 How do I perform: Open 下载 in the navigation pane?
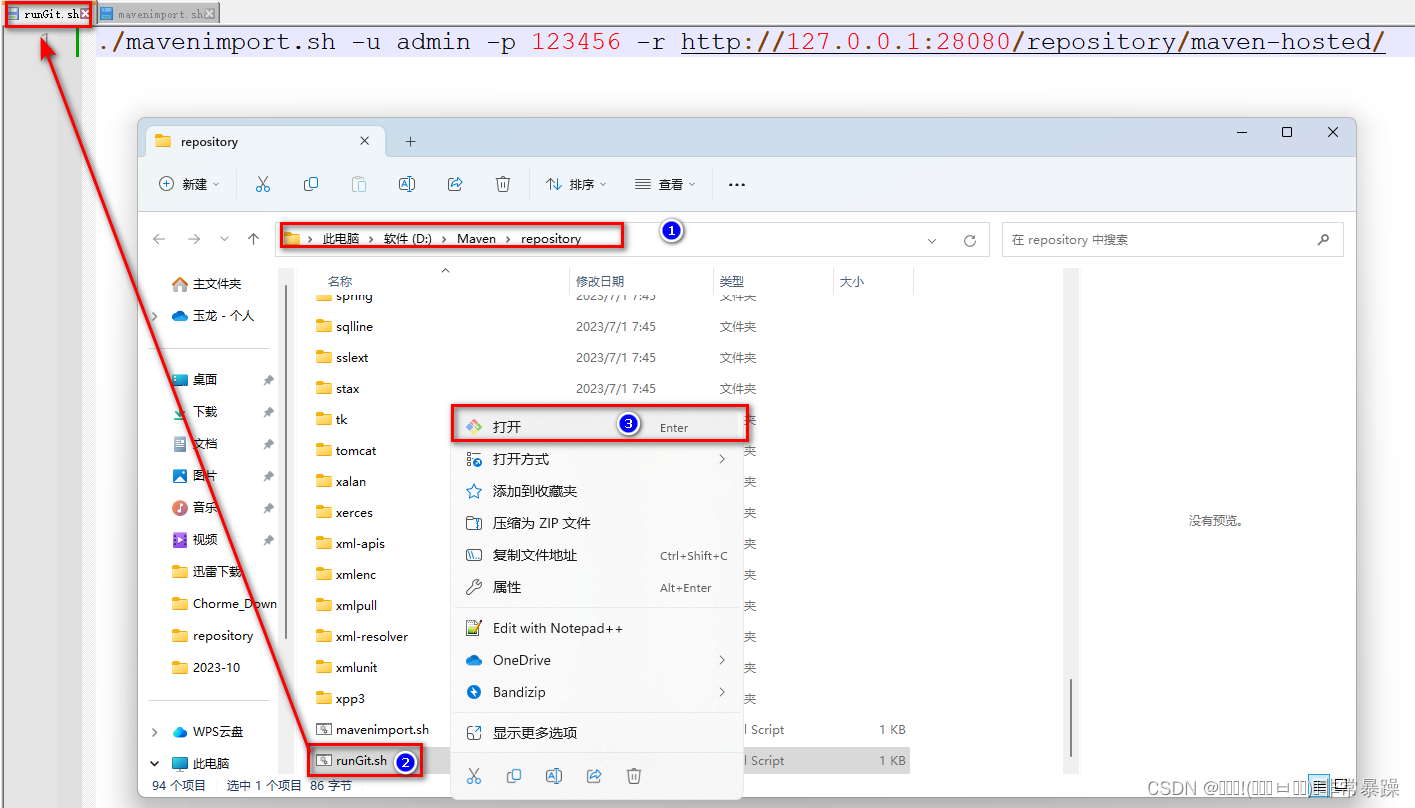(x=195, y=412)
